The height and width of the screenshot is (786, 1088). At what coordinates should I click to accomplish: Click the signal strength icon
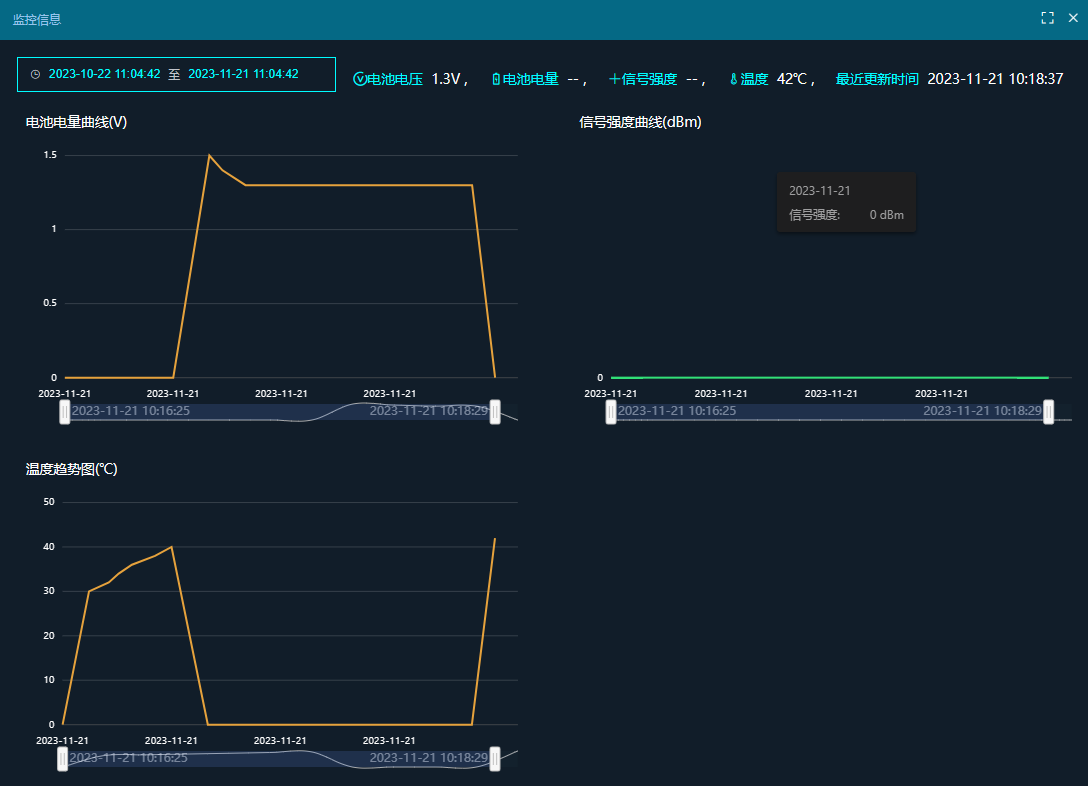click(614, 79)
